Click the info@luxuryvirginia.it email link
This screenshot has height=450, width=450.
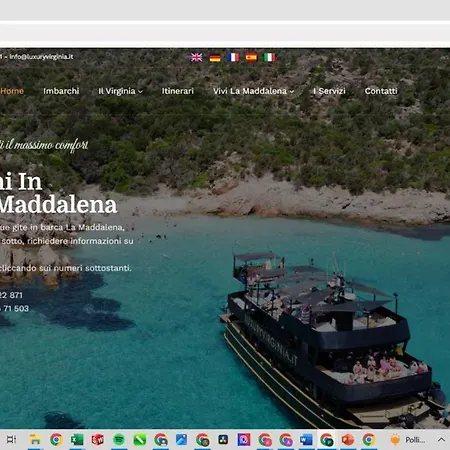[41, 57]
